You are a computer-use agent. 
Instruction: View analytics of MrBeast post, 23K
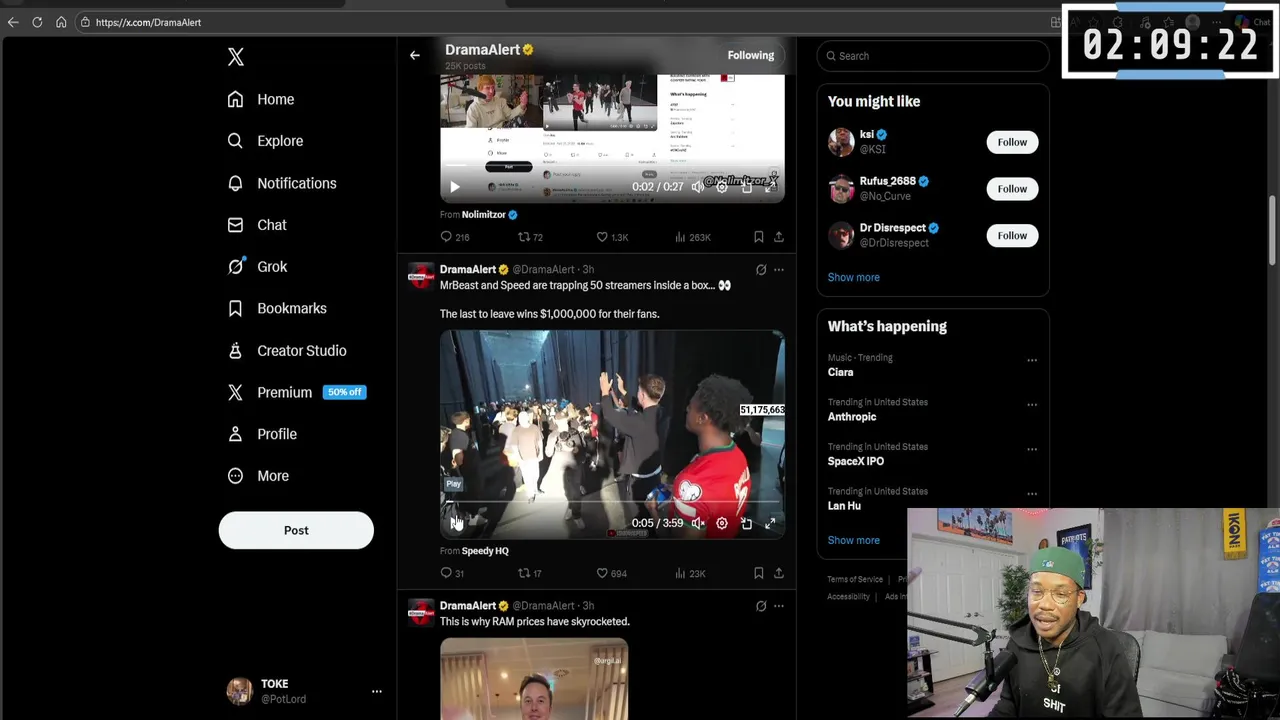(690, 573)
